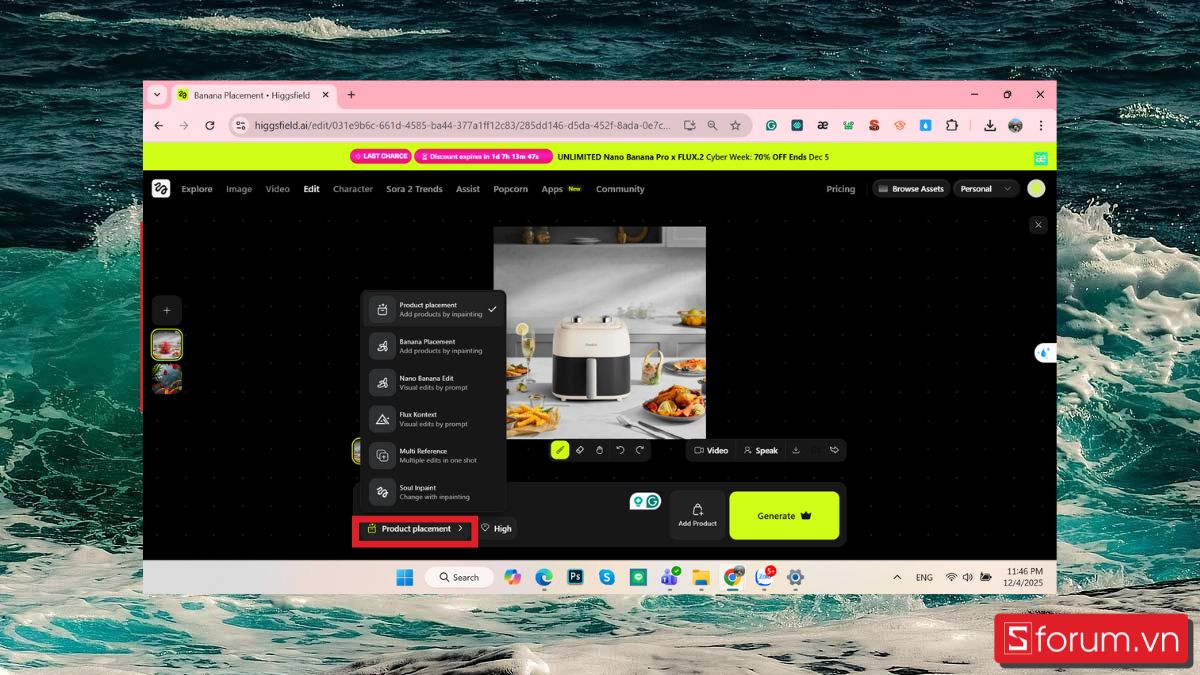Select the first thumbnail with the yellow border
This screenshot has height=675, width=1200.
pos(166,344)
